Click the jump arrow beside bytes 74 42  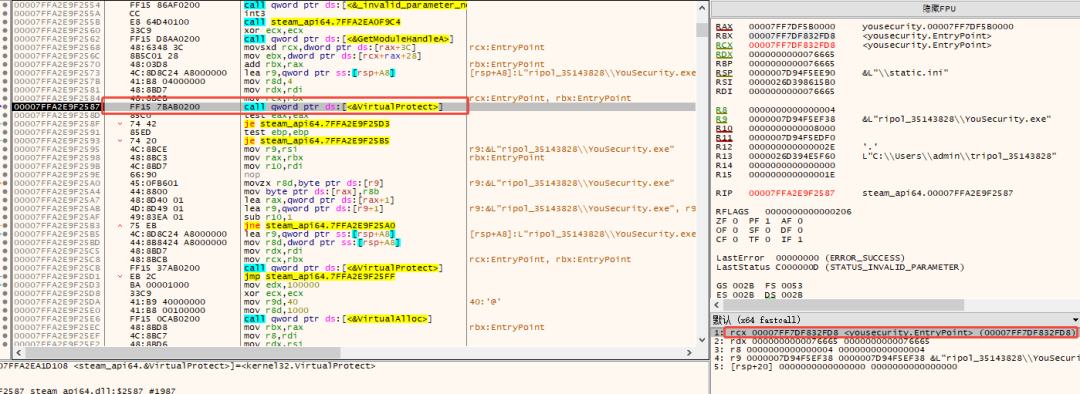coord(121,123)
